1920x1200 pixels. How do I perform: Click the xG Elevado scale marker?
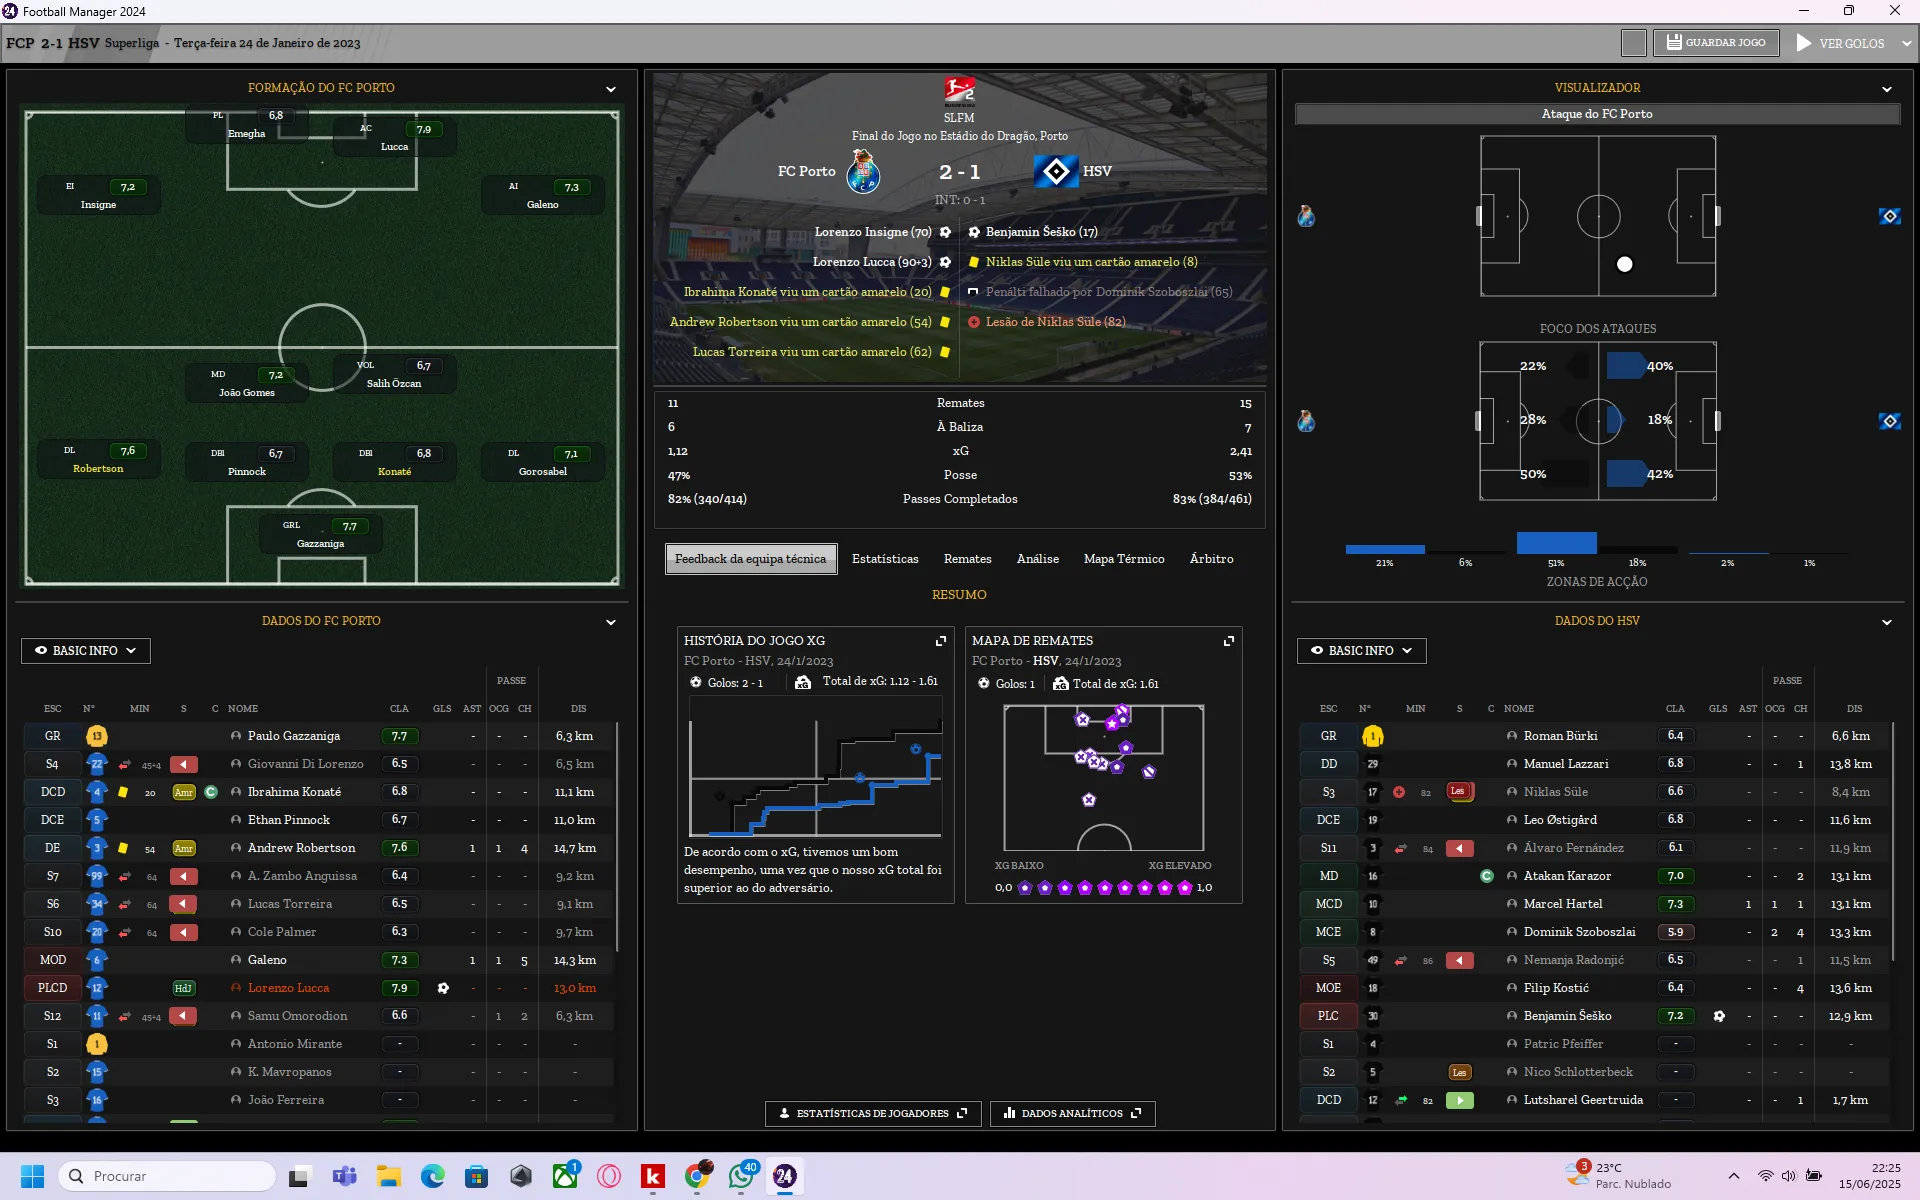[1185, 889]
